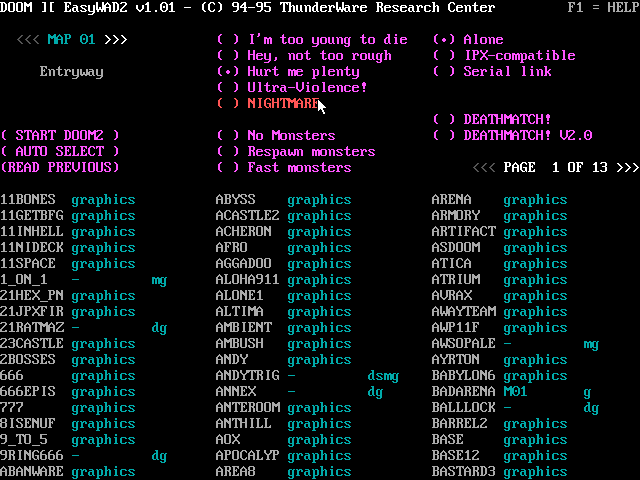Select ACASTLE2 wad file
Image resolution: width=640 pixels, height=480 pixels.
point(247,215)
